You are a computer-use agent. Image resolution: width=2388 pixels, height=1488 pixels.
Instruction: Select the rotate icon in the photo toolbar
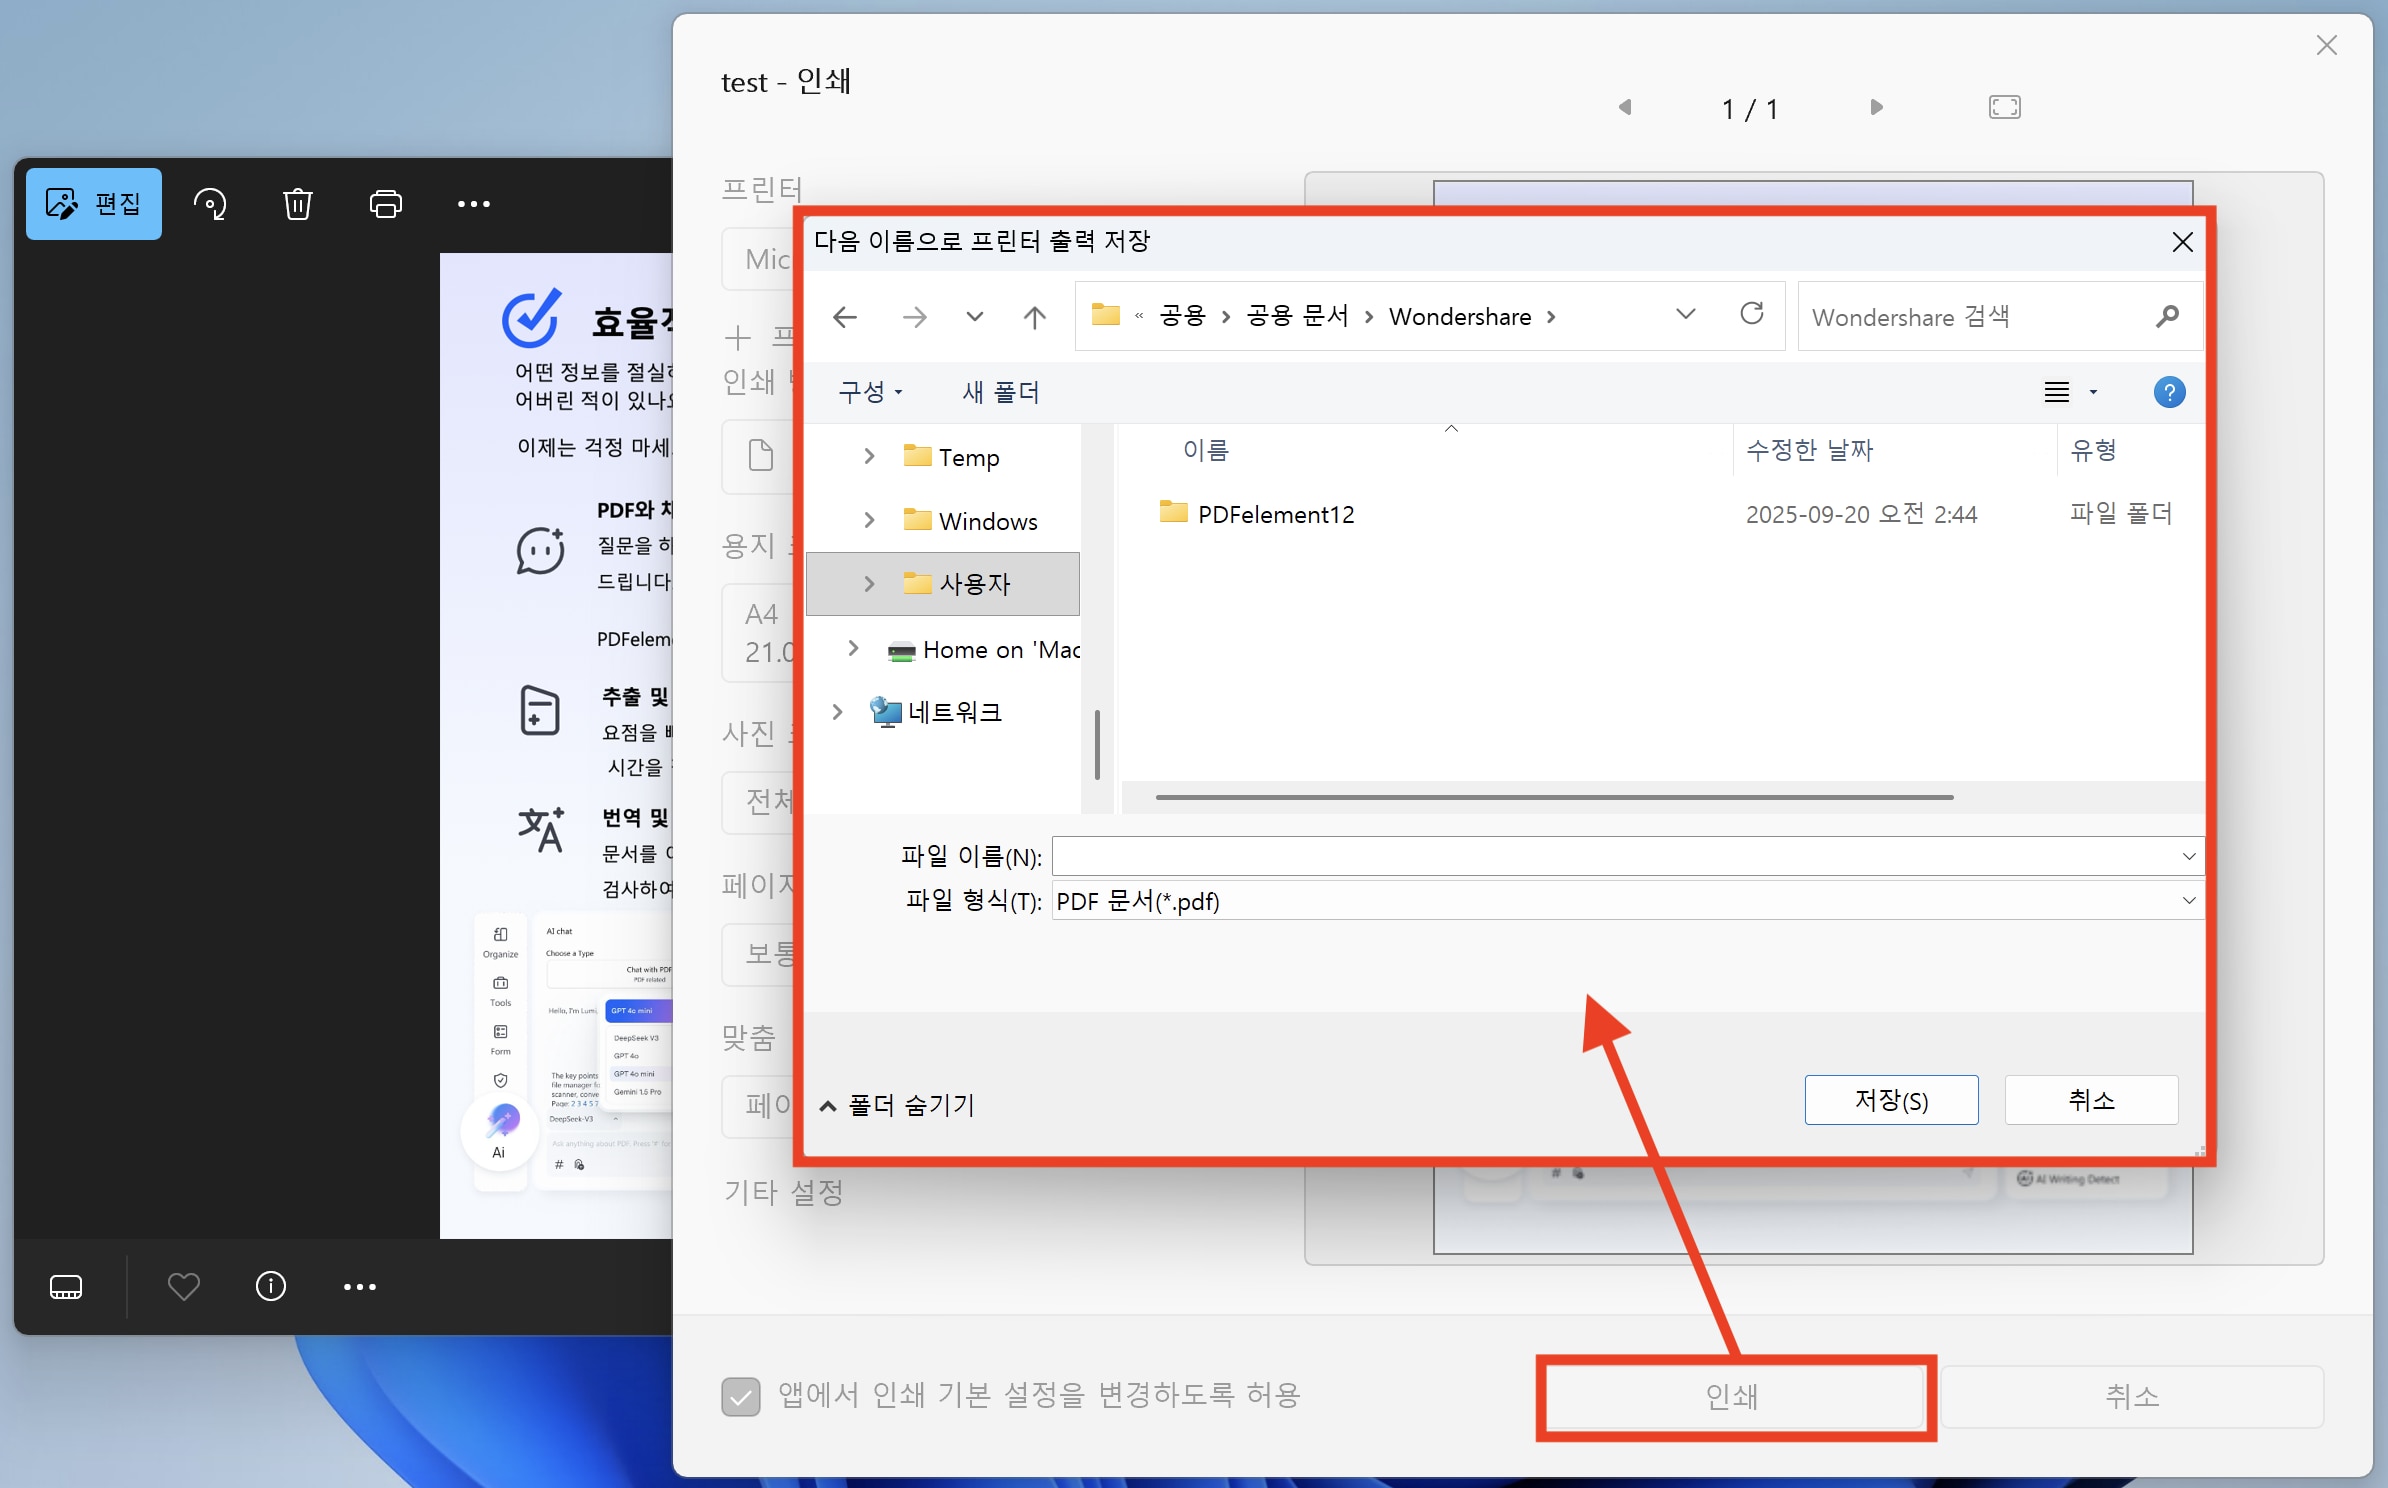211,203
